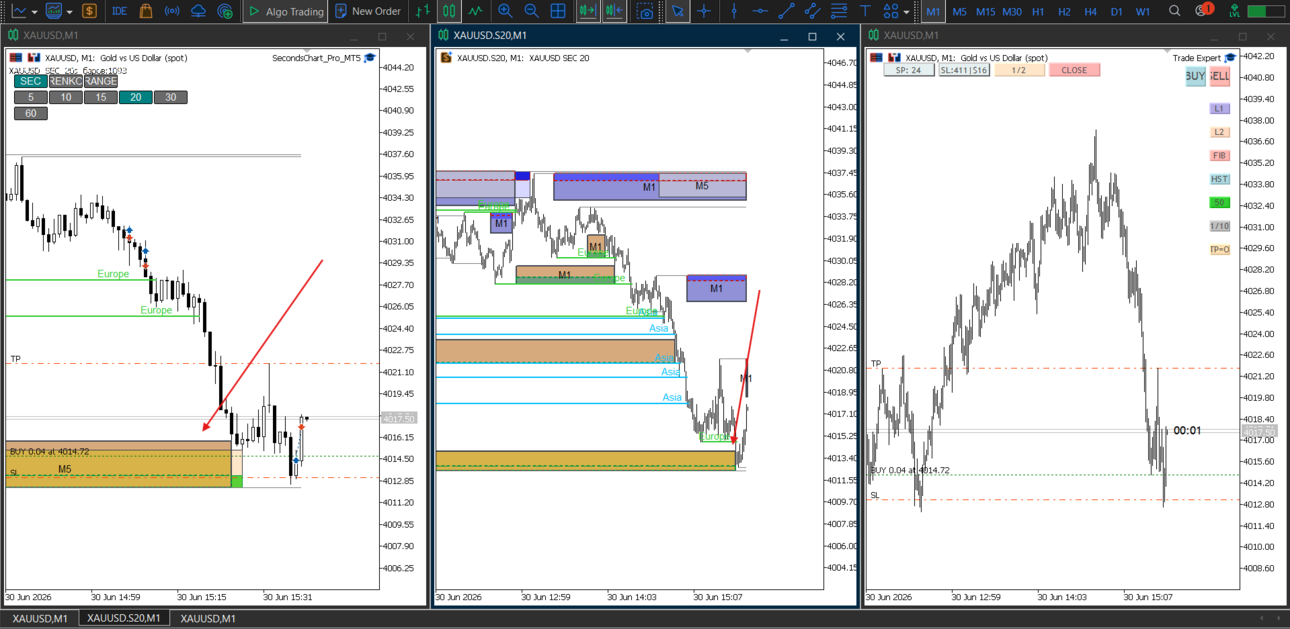This screenshot has height=629, width=1290.
Task: Click the New Order button
Action: pyautogui.click(x=368, y=11)
